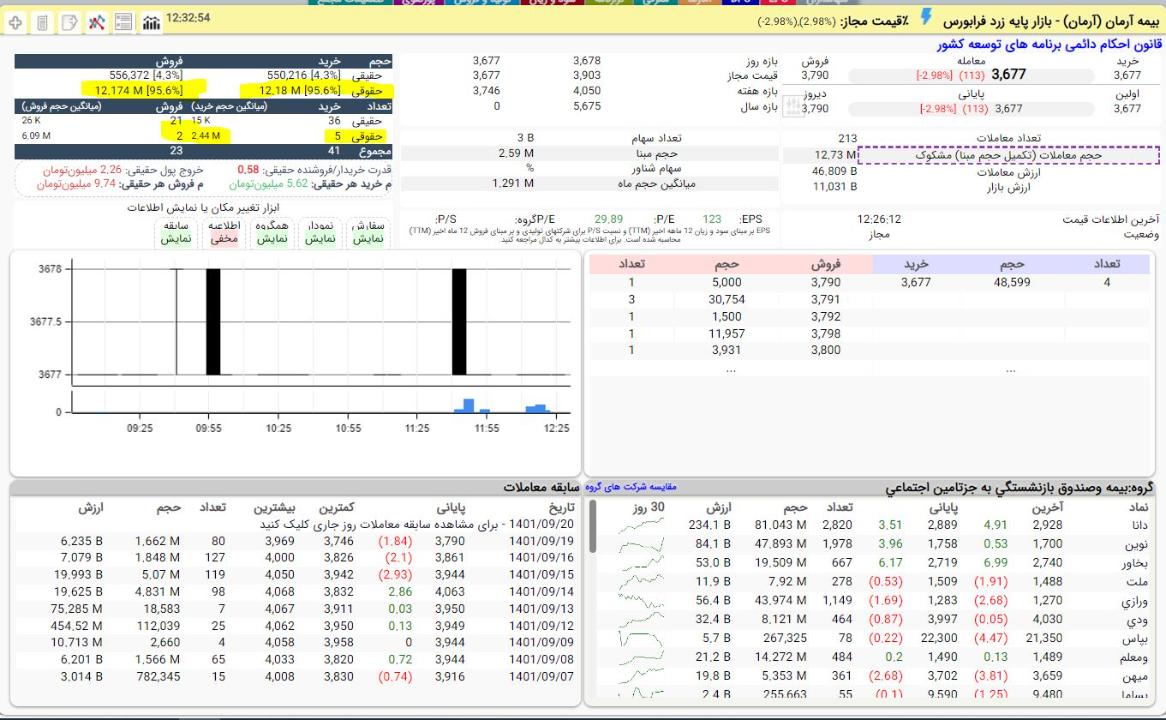Toggle the همگروه display button
Viewport: 1166px width, 720px height.
(272, 233)
